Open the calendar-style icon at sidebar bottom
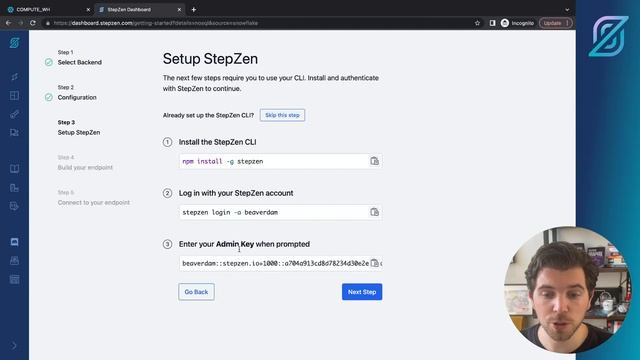The width and height of the screenshot is (640, 360). (x=14, y=279)
